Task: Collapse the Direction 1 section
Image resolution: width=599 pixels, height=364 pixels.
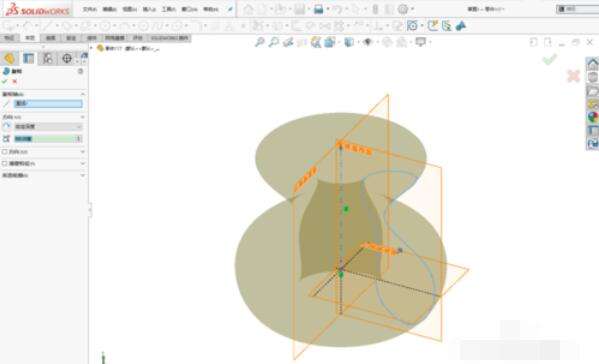Action: point(83,117)
